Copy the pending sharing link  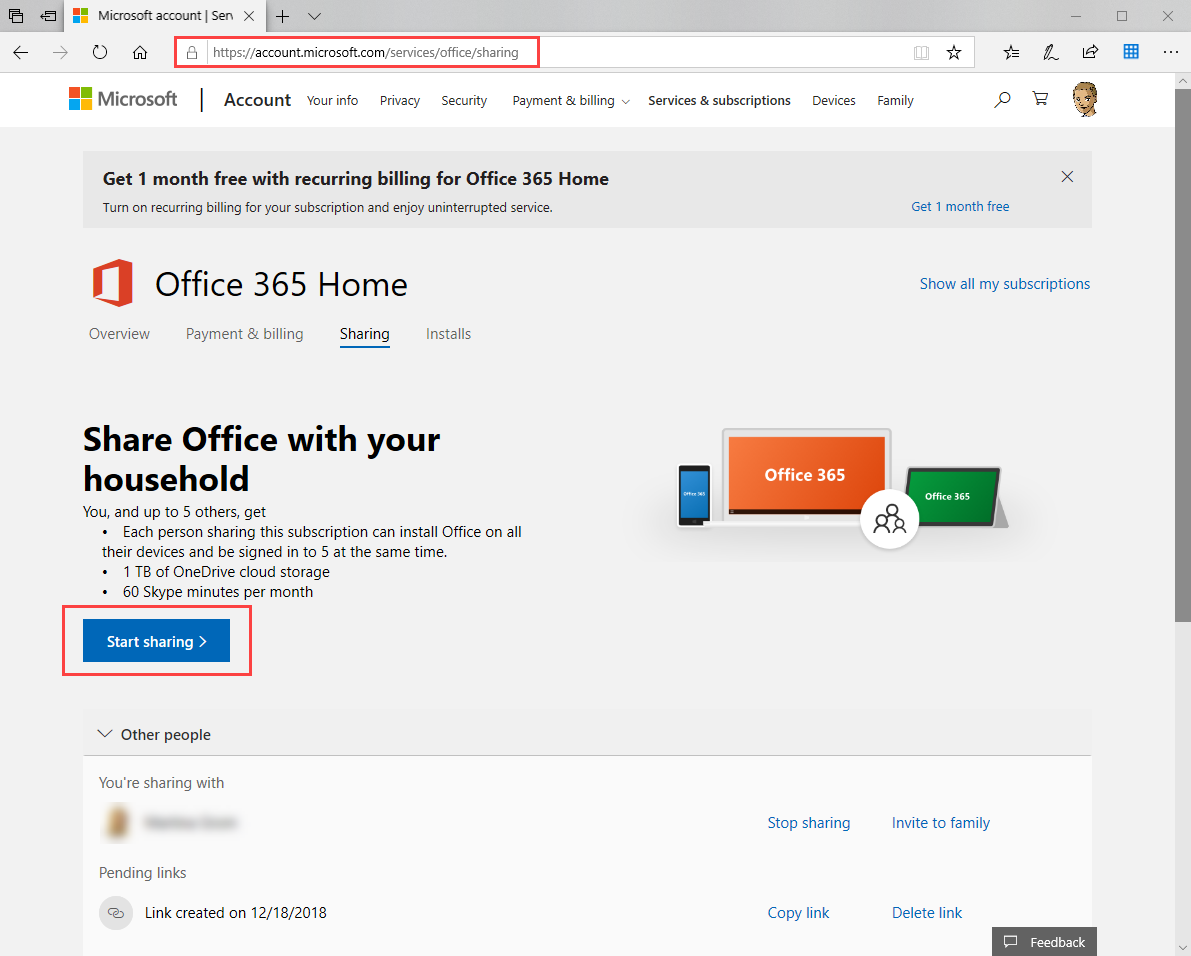pos(797,912)
